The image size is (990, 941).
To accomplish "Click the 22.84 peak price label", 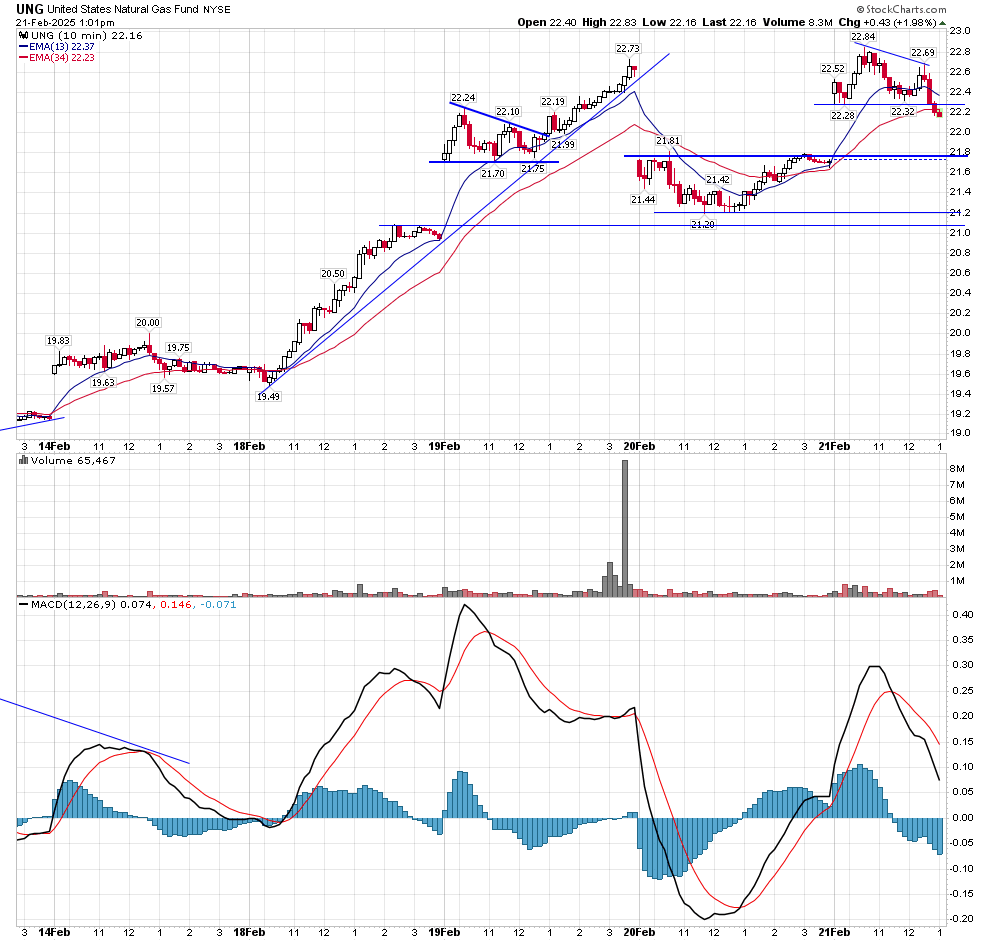I will 863,37.
